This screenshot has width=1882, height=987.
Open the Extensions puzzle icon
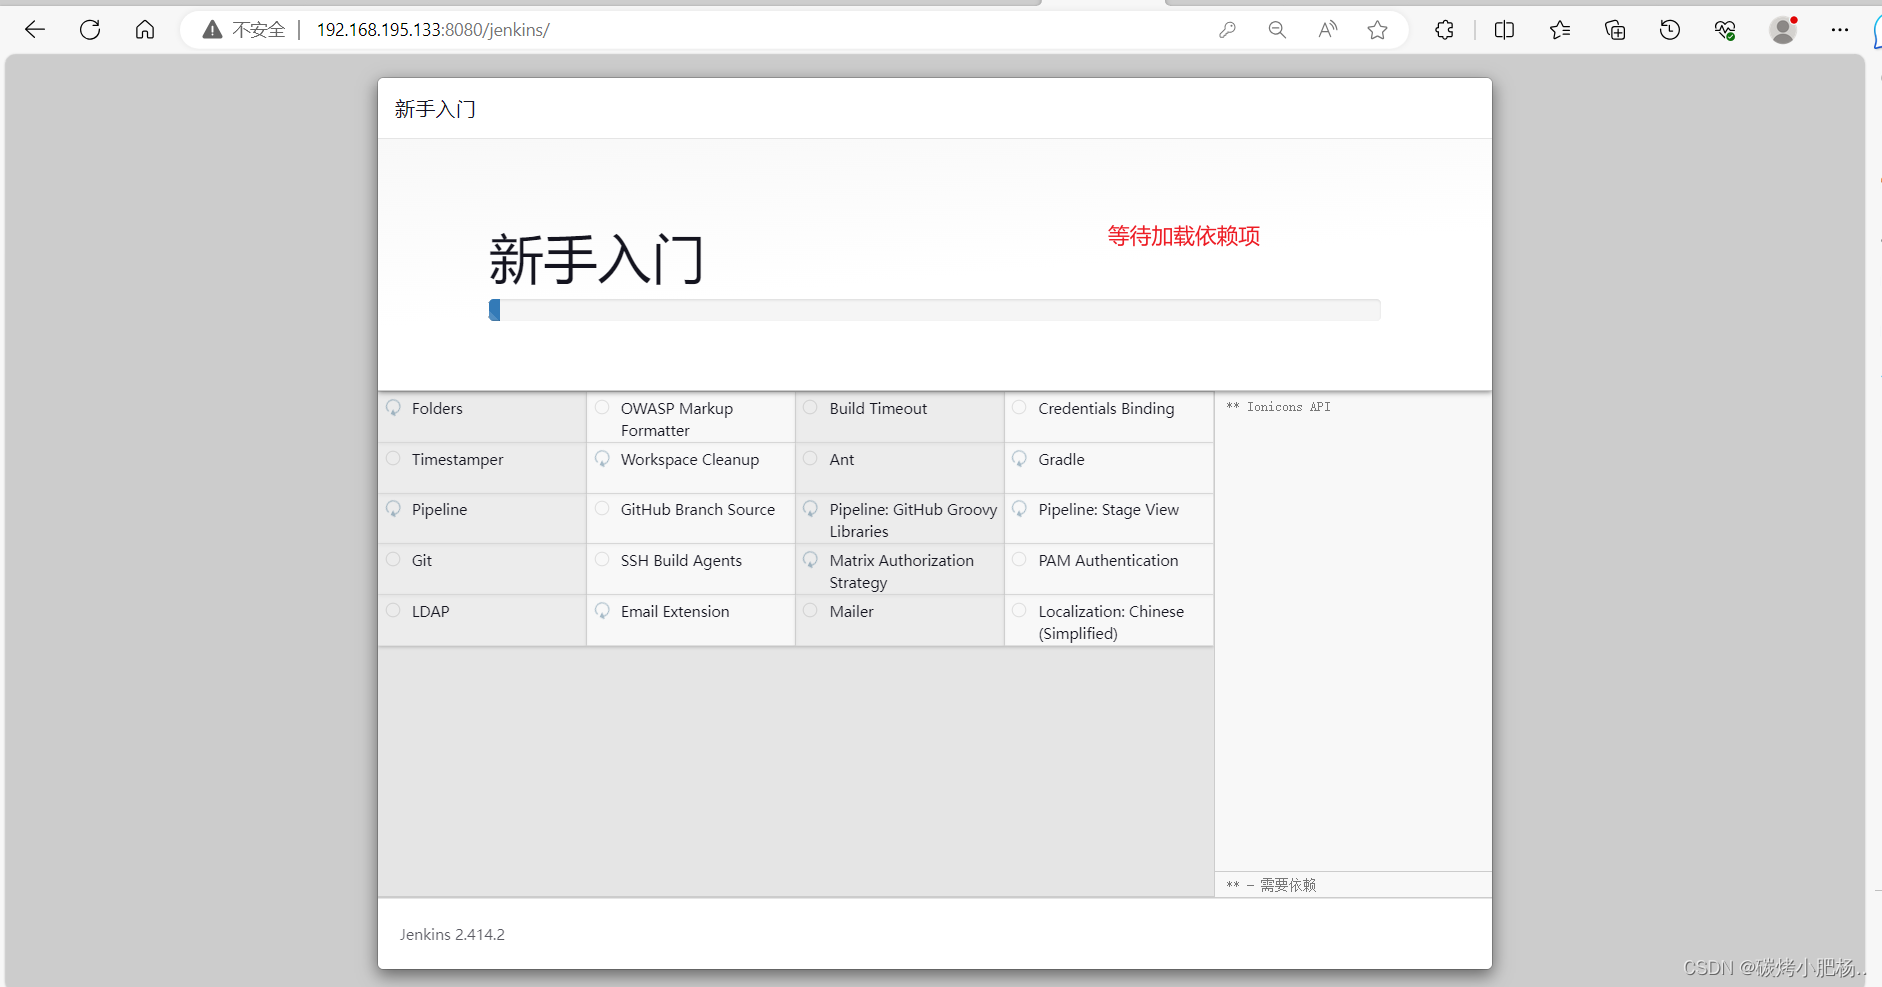1443,30
